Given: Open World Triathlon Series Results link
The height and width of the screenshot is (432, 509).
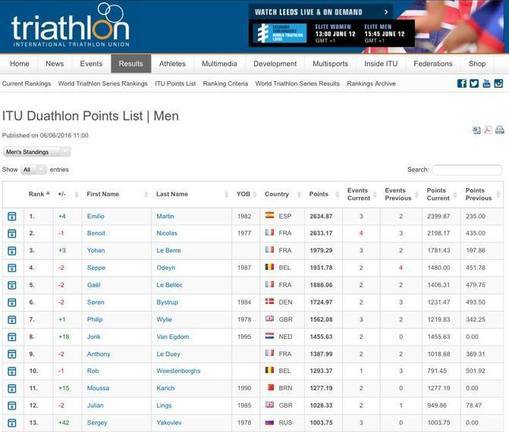Looking at the screenshot, I should (297, 84).
